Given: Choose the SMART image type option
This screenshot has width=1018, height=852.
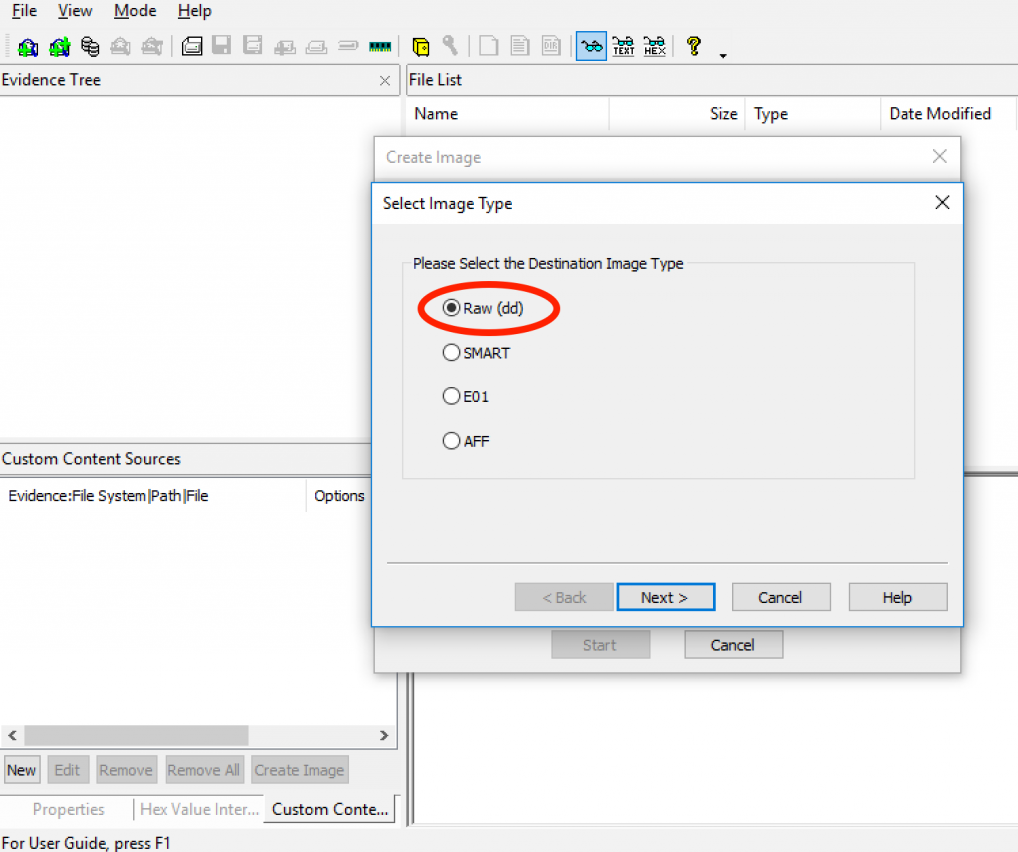Looking at the screenshot, I should coord(451,353).
